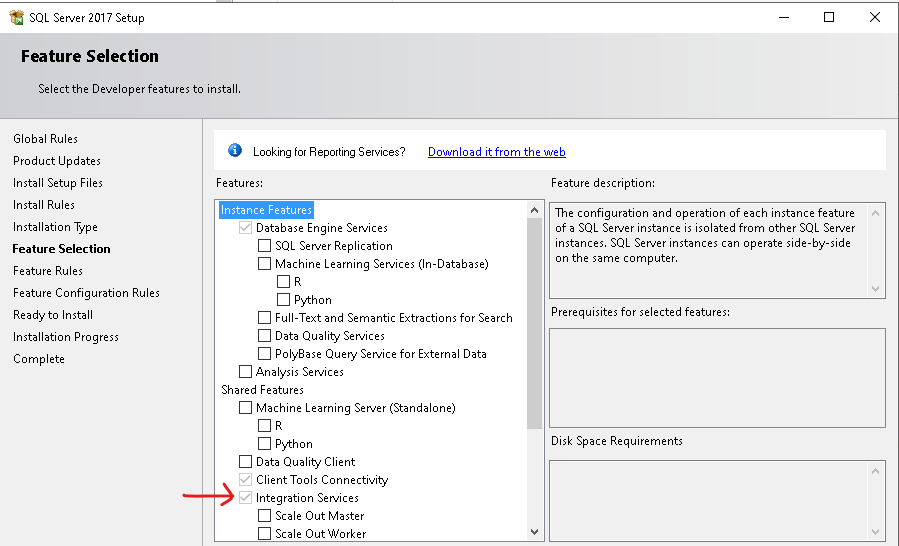
Task: Check Machine Learning Services (In-Database)
Action: 265,264
